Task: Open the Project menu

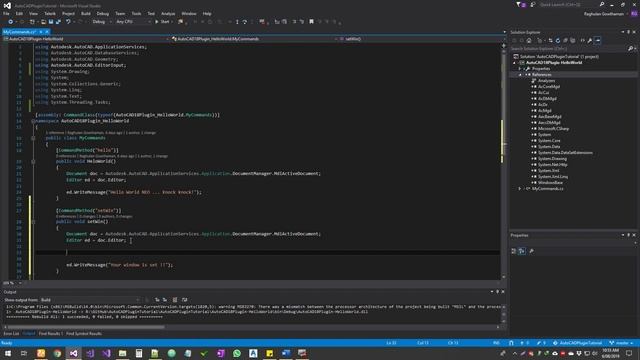Action: click(68, 13)
